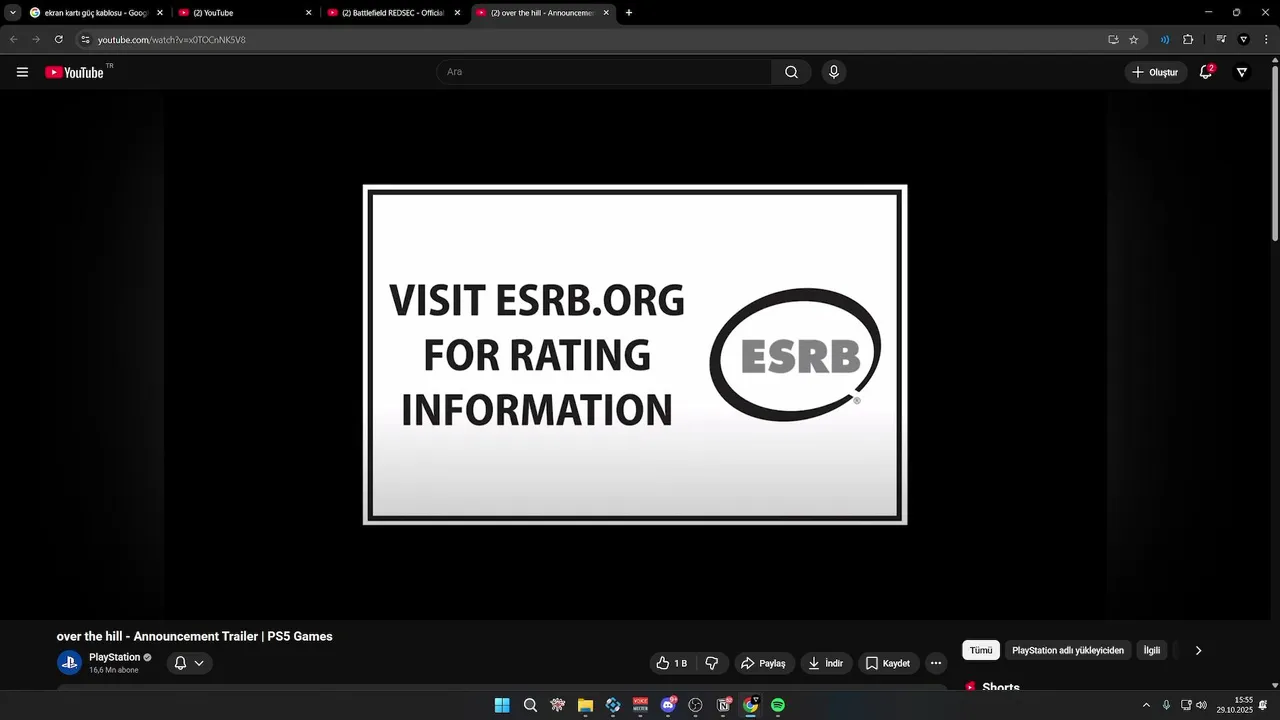Toggle channel notification bell preference

(189, 663)
